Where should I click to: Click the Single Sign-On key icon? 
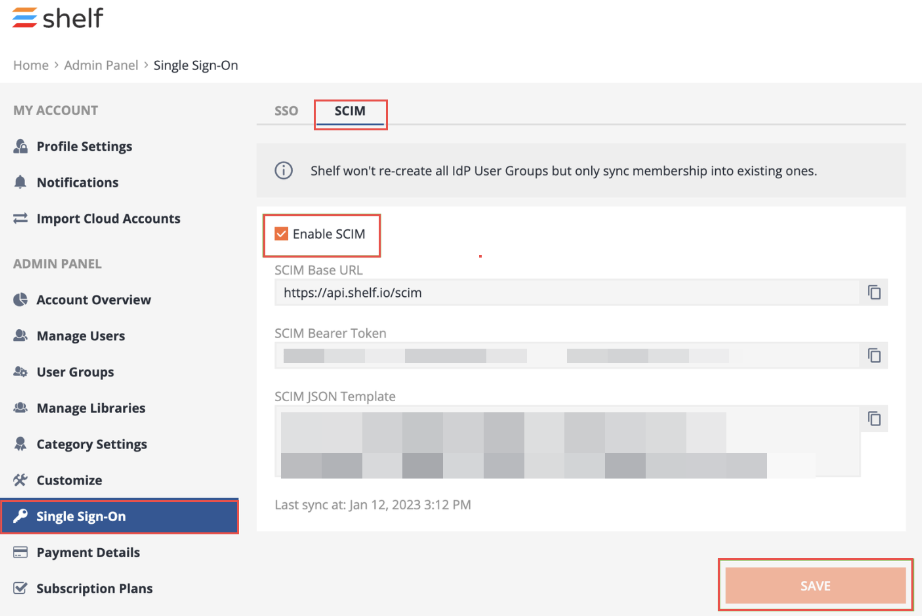21,516
